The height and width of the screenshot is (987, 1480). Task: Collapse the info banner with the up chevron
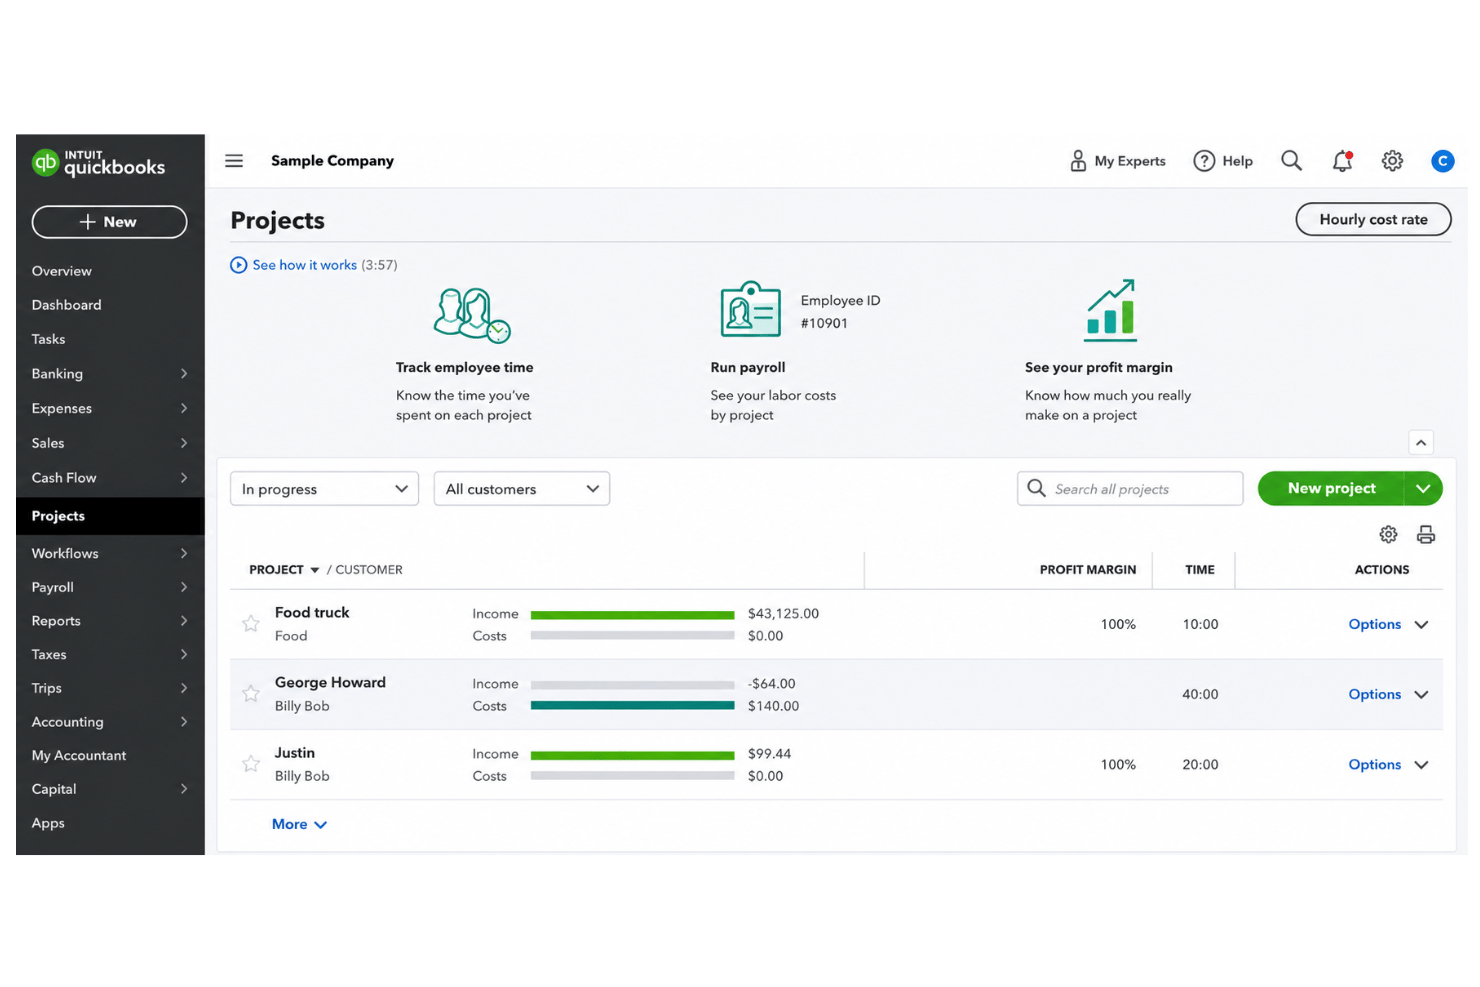(1421, 442)
